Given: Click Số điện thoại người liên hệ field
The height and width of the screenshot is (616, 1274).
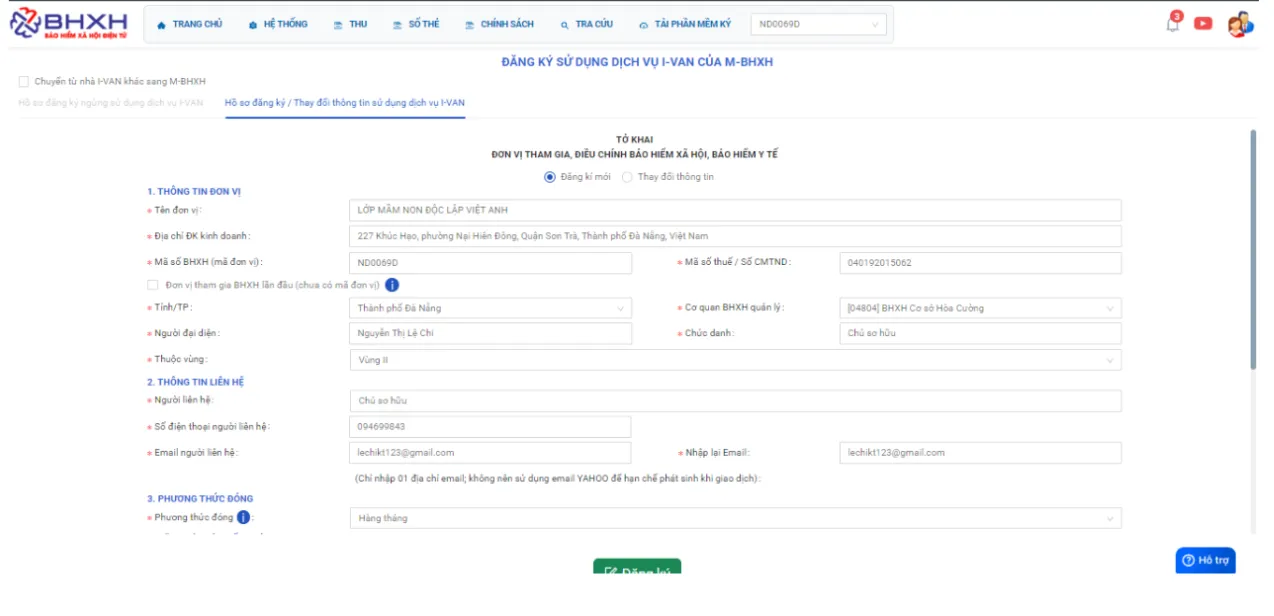Looking at the screenshot, I should point(490,427).
